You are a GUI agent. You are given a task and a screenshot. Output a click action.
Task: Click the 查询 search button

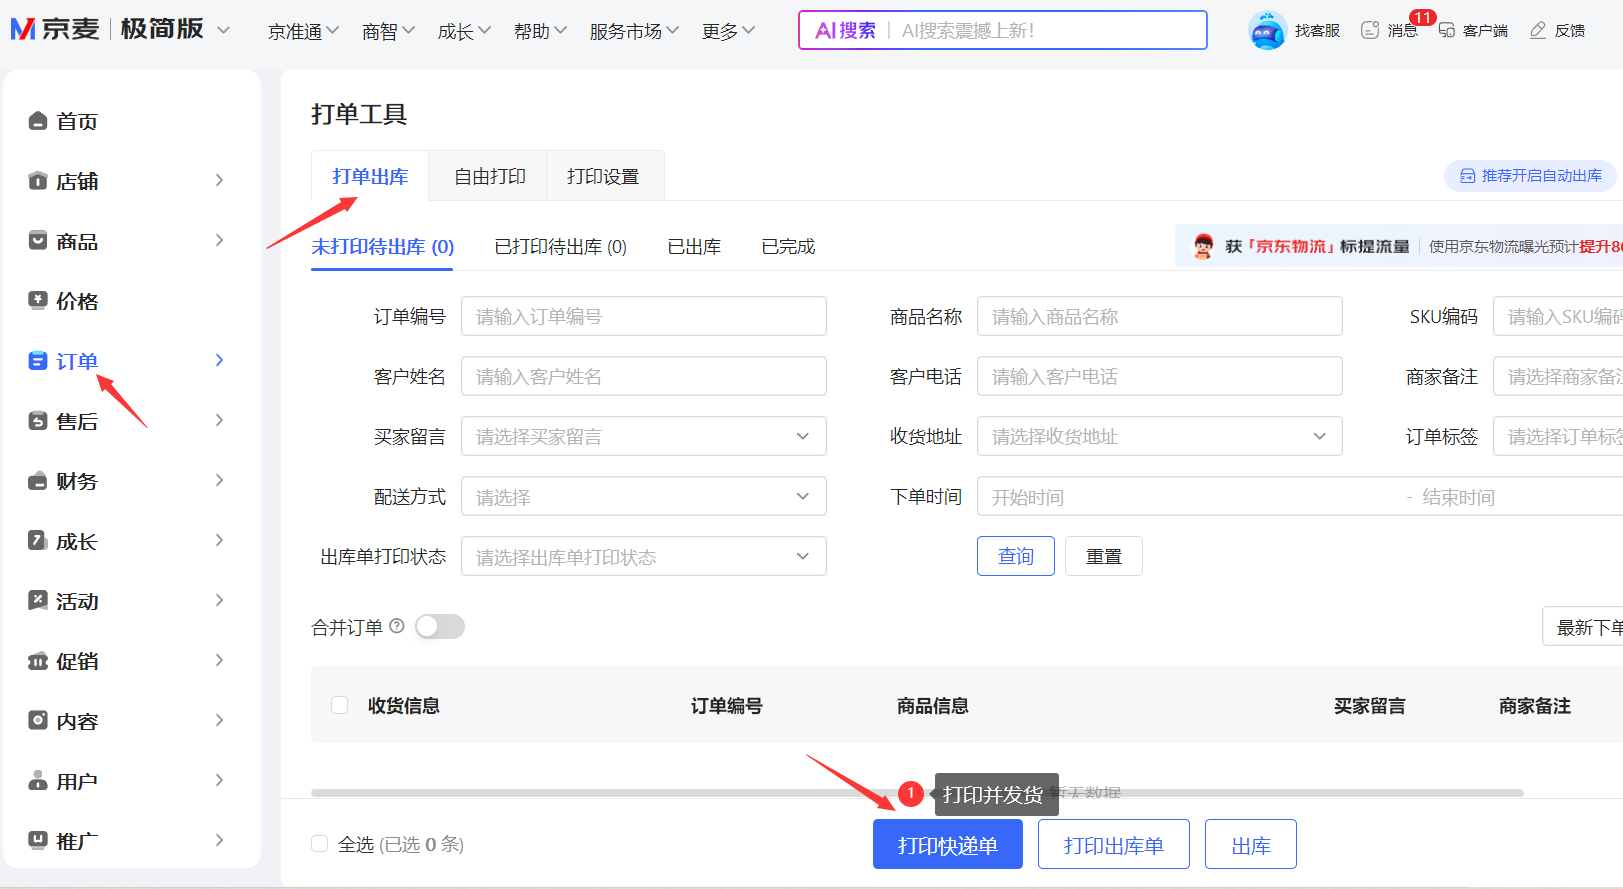pos(1015,556)
